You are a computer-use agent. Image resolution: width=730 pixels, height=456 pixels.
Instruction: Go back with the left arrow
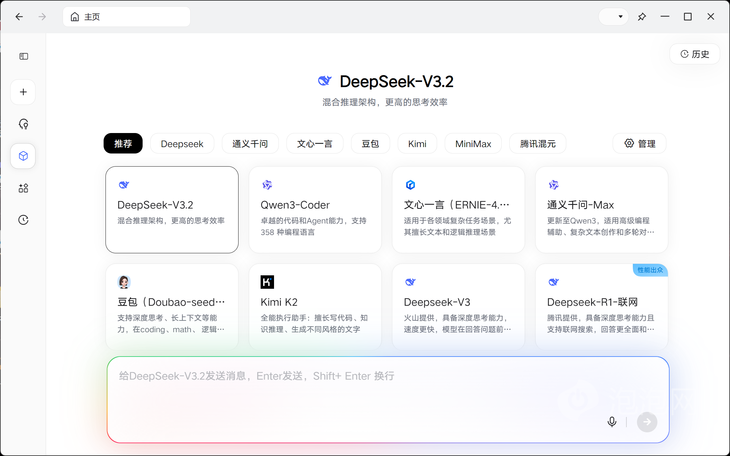point(17,17)
